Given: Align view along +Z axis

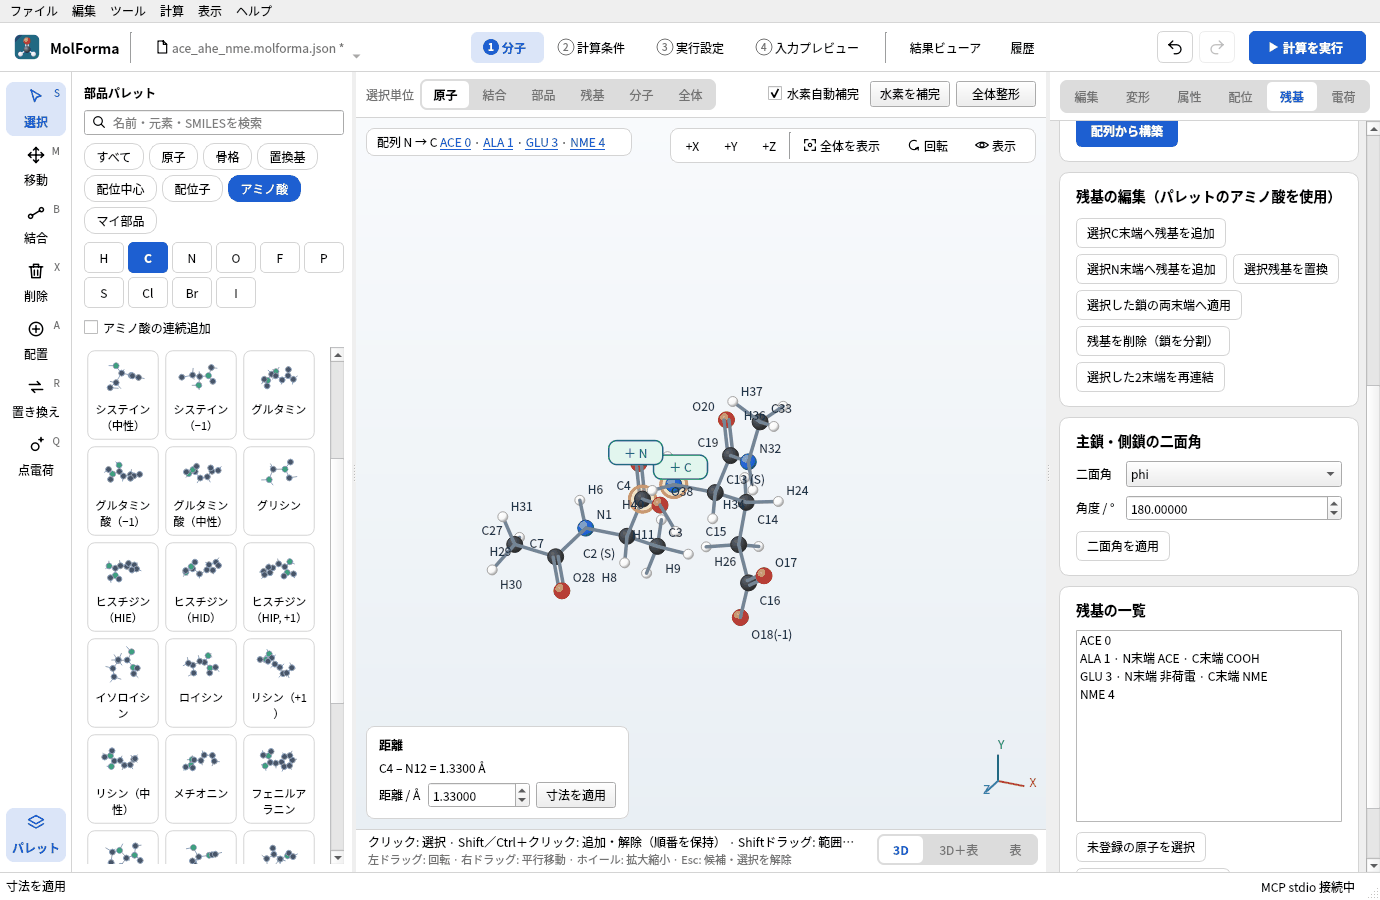Looking at the screenshot, I should pyautogui.click(x=769, y=146).
